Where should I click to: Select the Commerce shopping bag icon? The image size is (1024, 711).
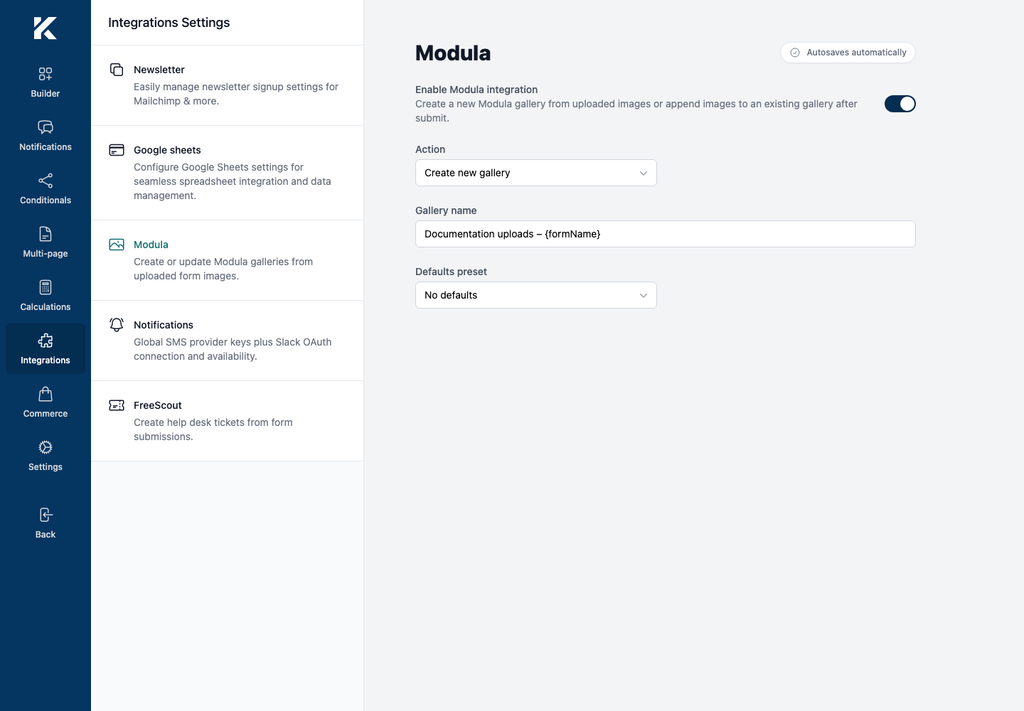click(45, 394)
